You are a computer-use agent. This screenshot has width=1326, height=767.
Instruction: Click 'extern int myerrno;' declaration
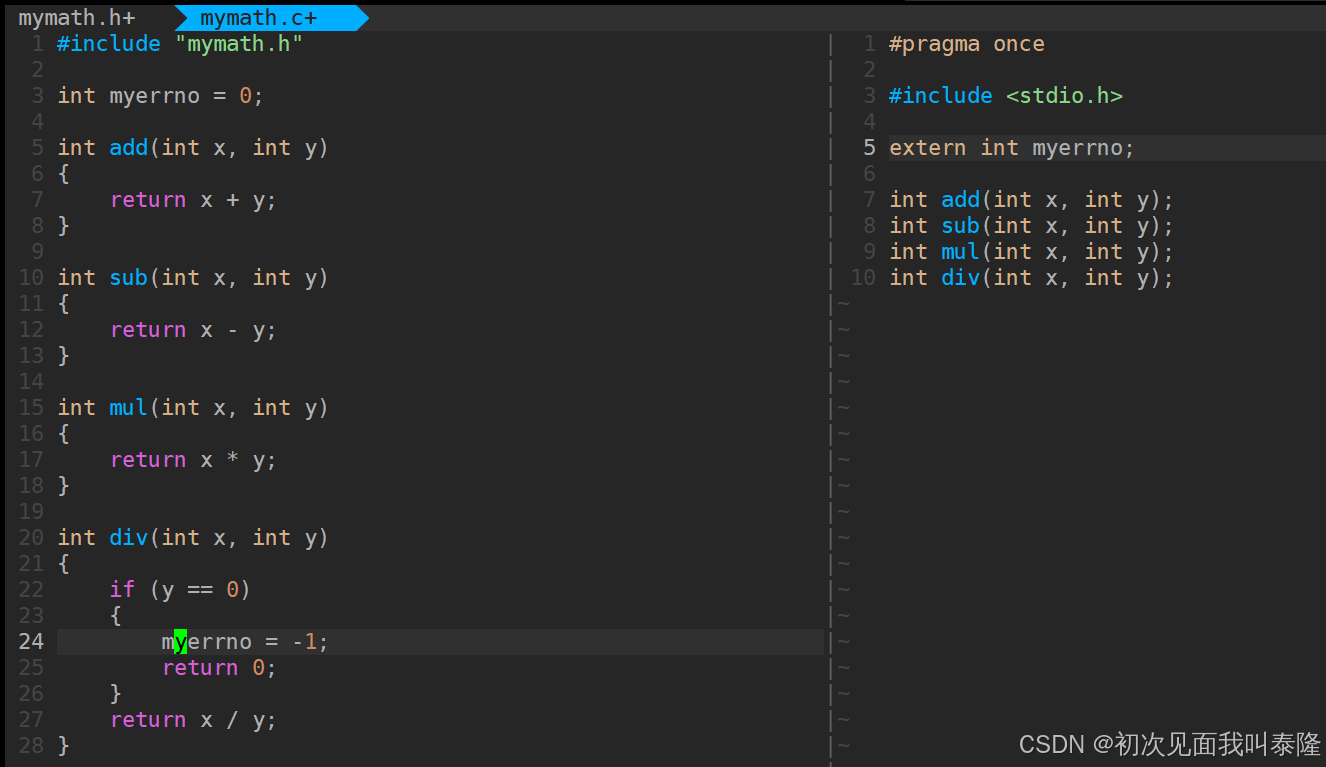pos(1012,148)
